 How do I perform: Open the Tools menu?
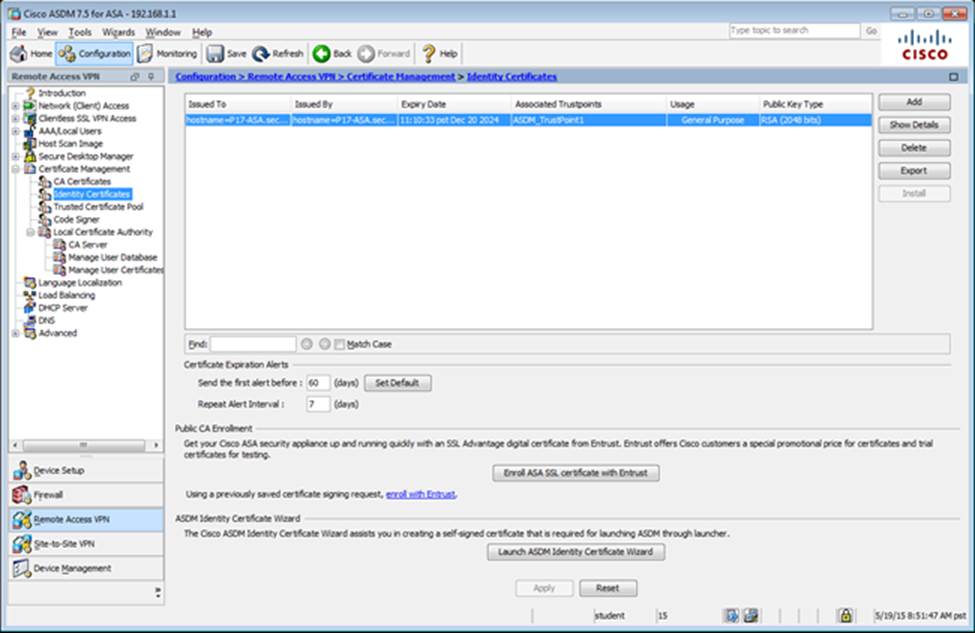click(x=79, y=32)
